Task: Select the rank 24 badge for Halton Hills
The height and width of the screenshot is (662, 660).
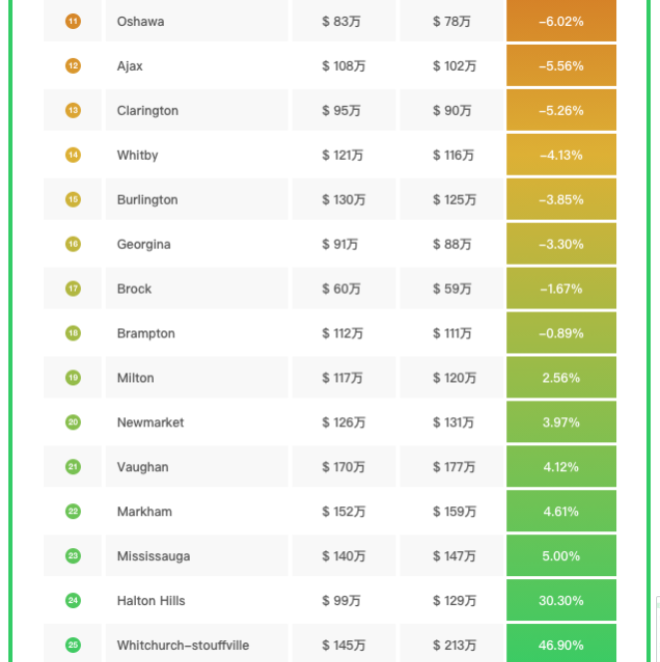Action: point(73,600)
